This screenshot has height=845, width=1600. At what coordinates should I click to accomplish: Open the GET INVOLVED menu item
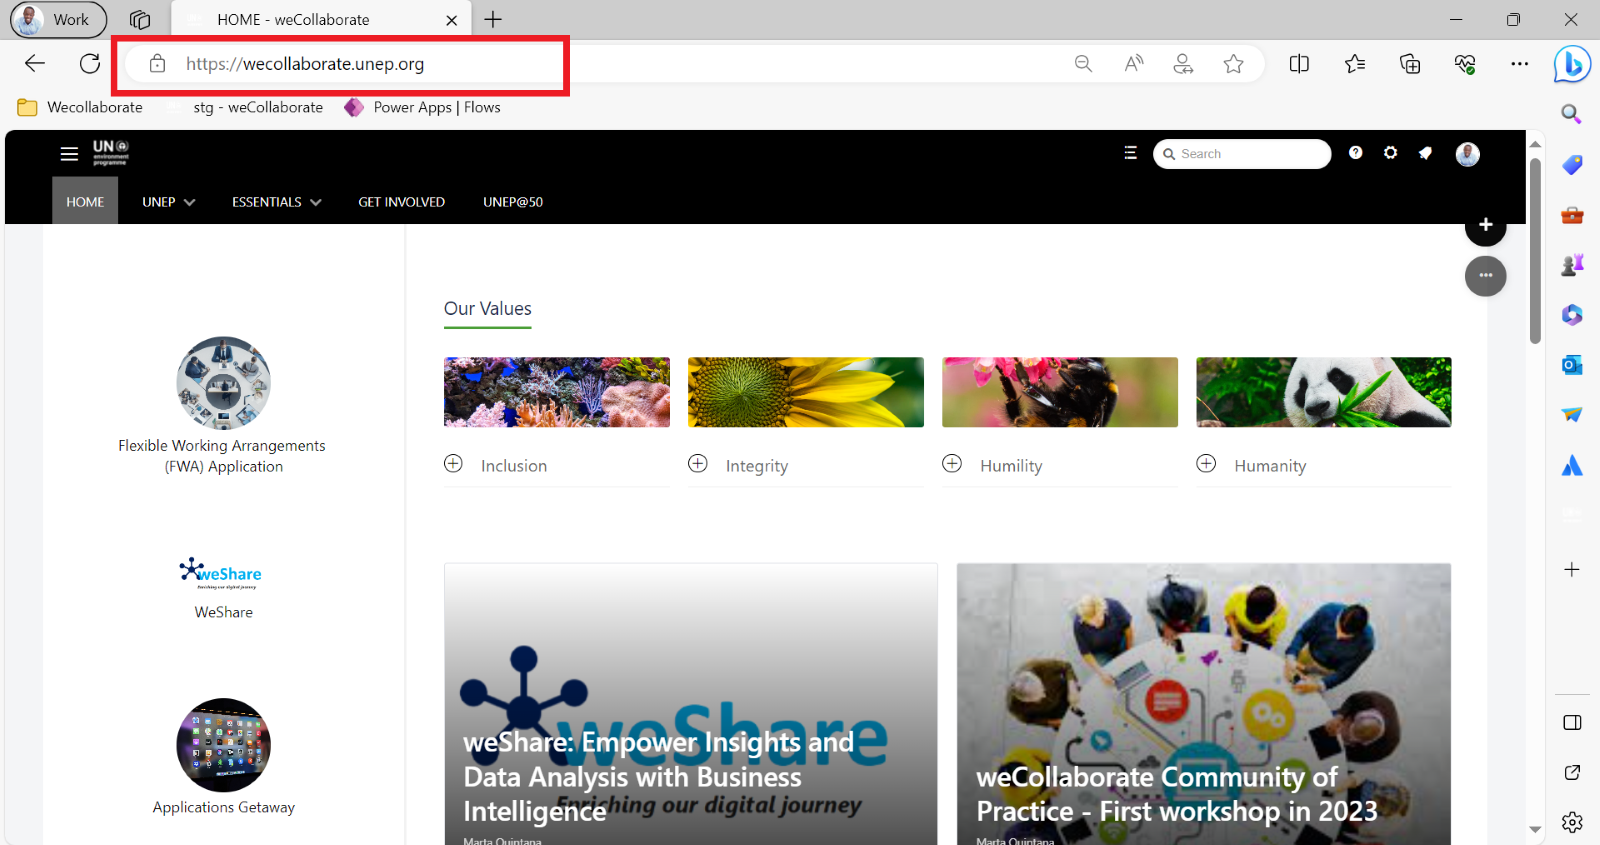(x=402, y=202)
